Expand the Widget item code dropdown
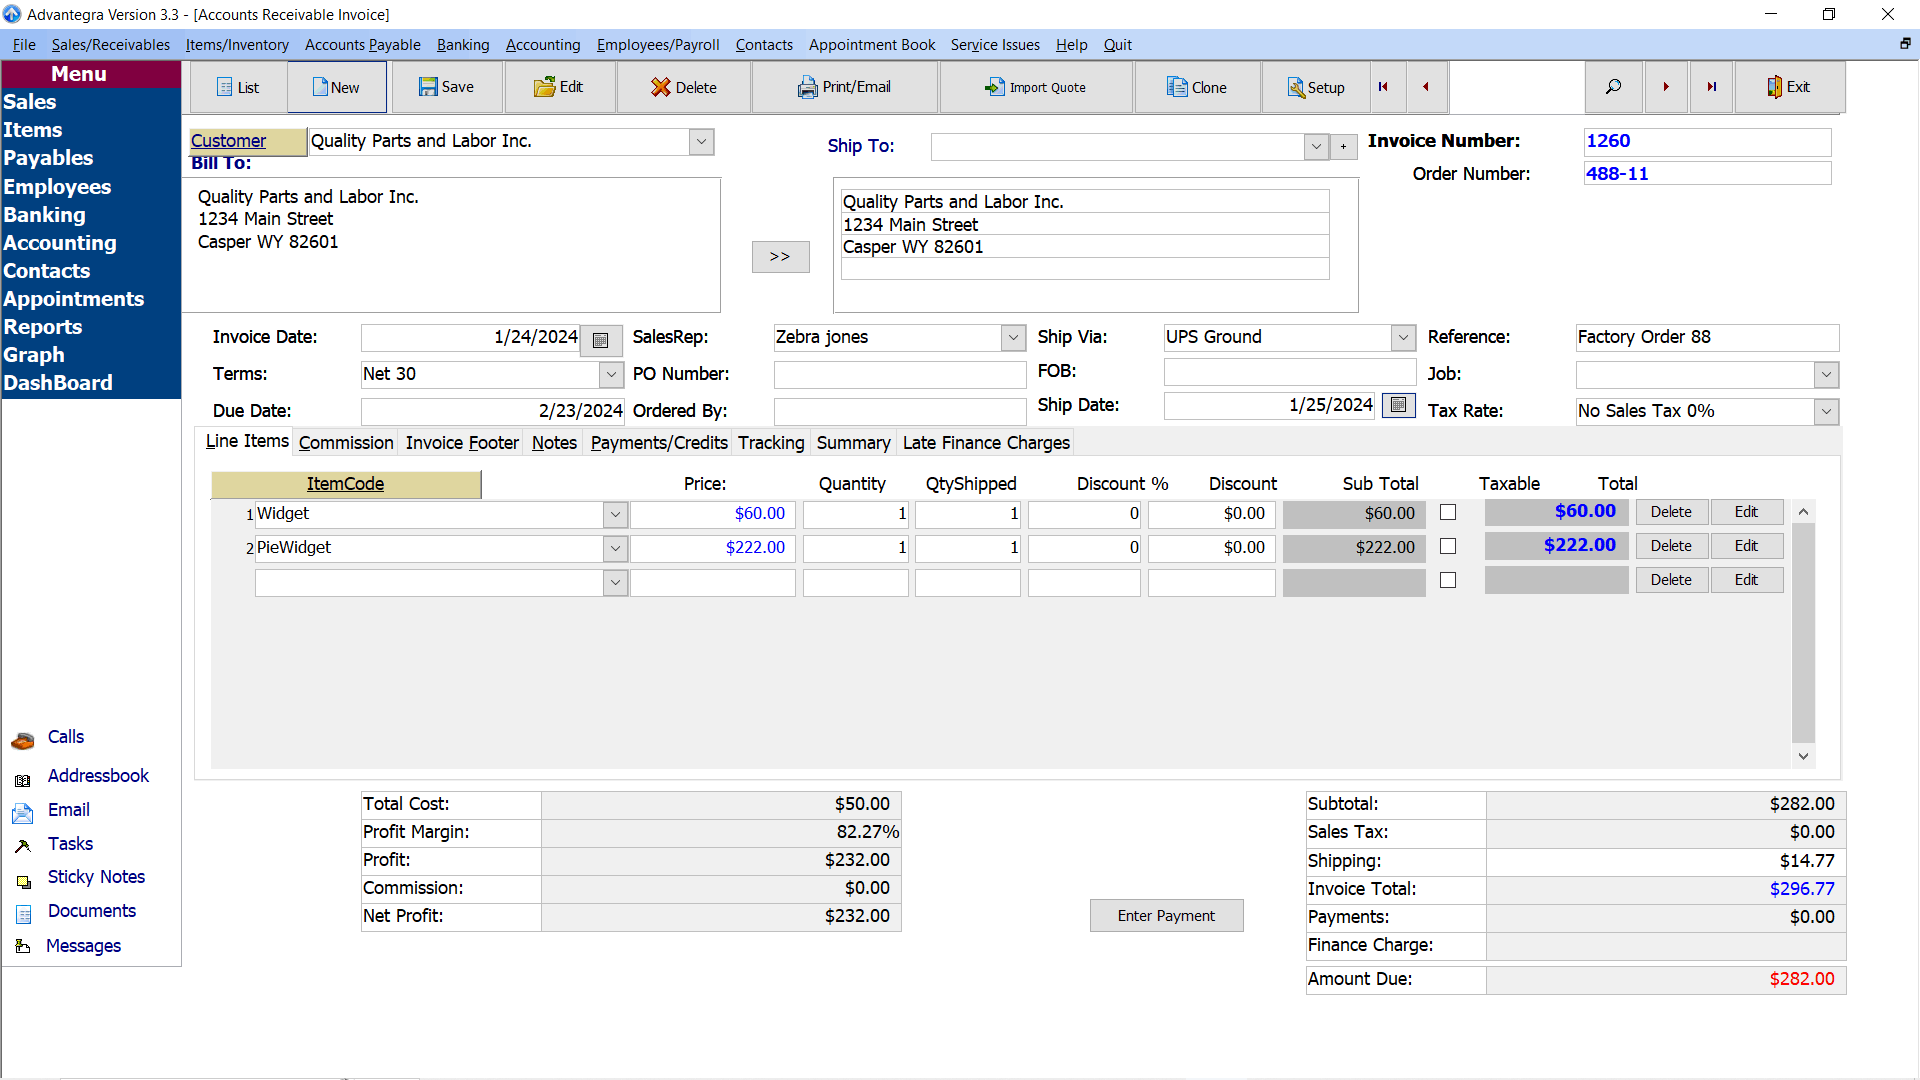 (x=615, y=515)
